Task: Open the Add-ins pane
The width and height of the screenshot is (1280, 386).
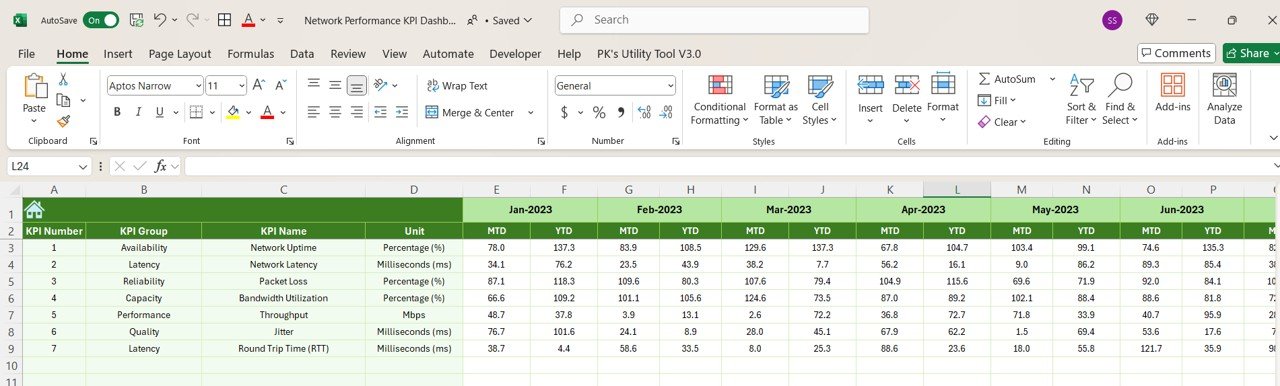Action: (x=1172, y=93)
